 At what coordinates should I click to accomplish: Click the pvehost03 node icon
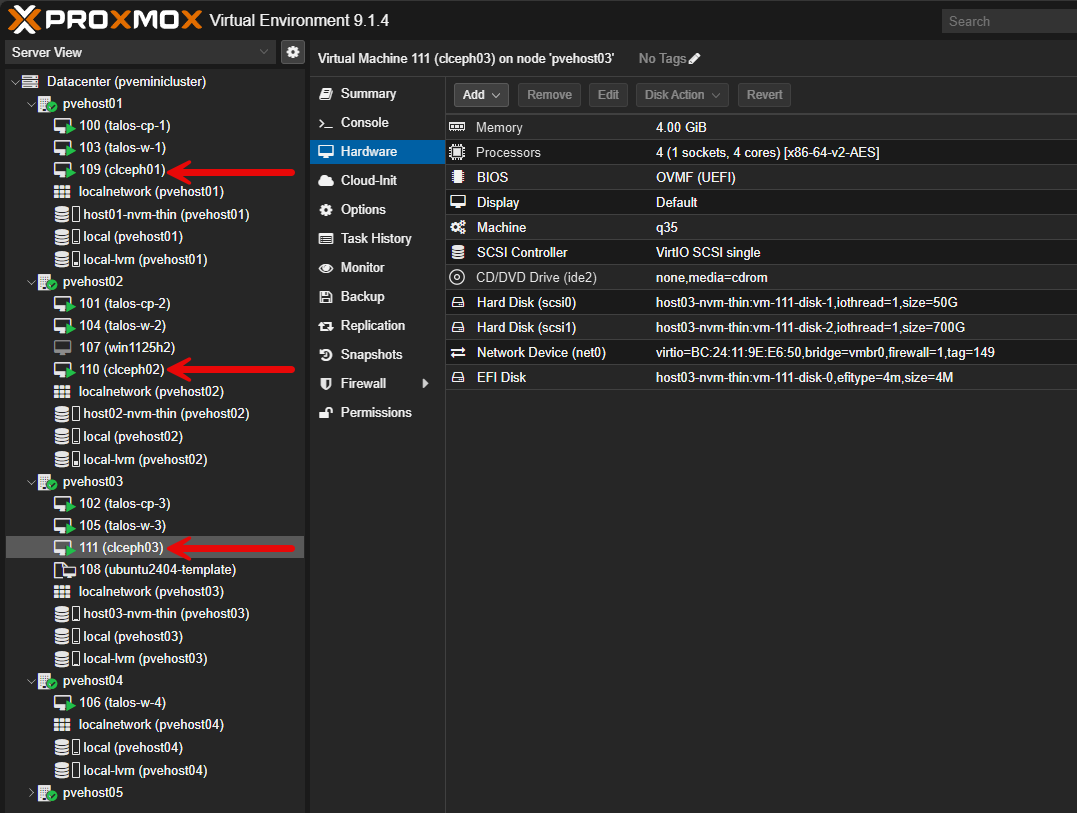(47, 482)
